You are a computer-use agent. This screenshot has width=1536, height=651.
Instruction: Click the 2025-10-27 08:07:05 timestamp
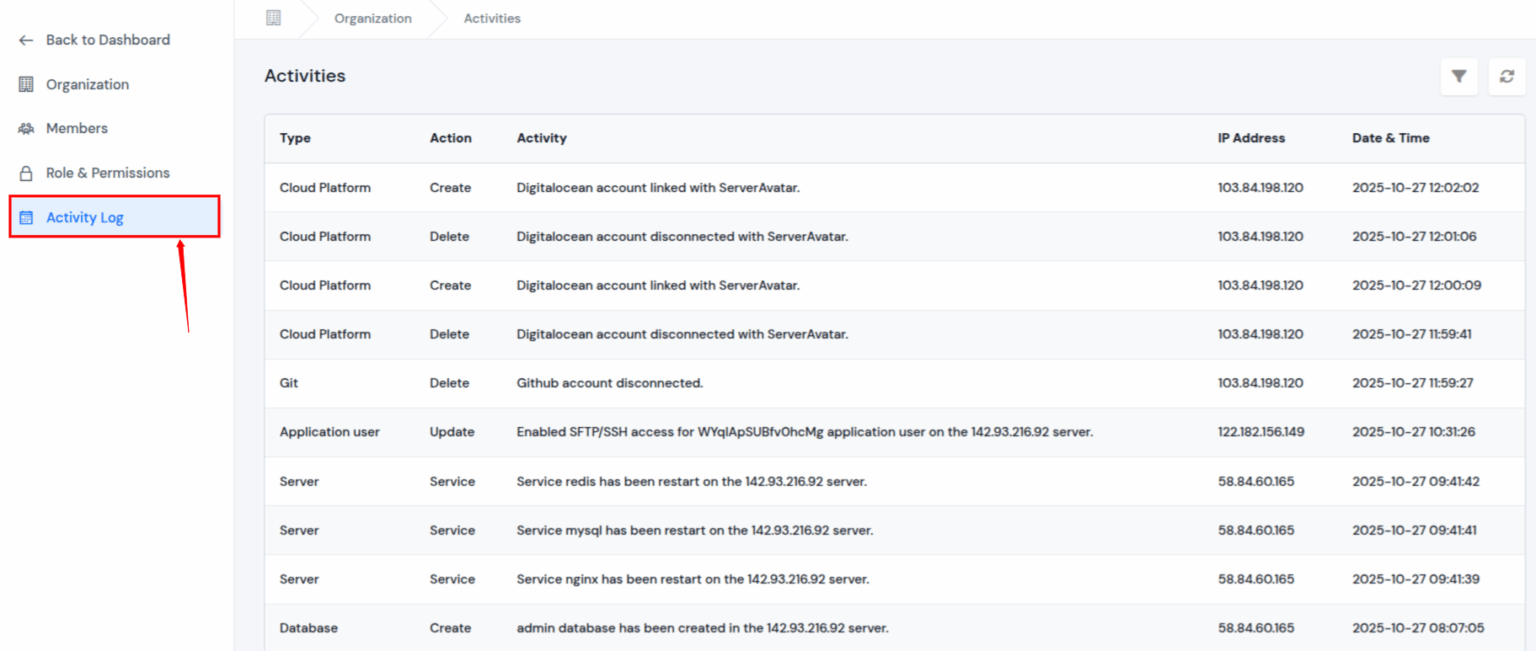(1419, 628)
